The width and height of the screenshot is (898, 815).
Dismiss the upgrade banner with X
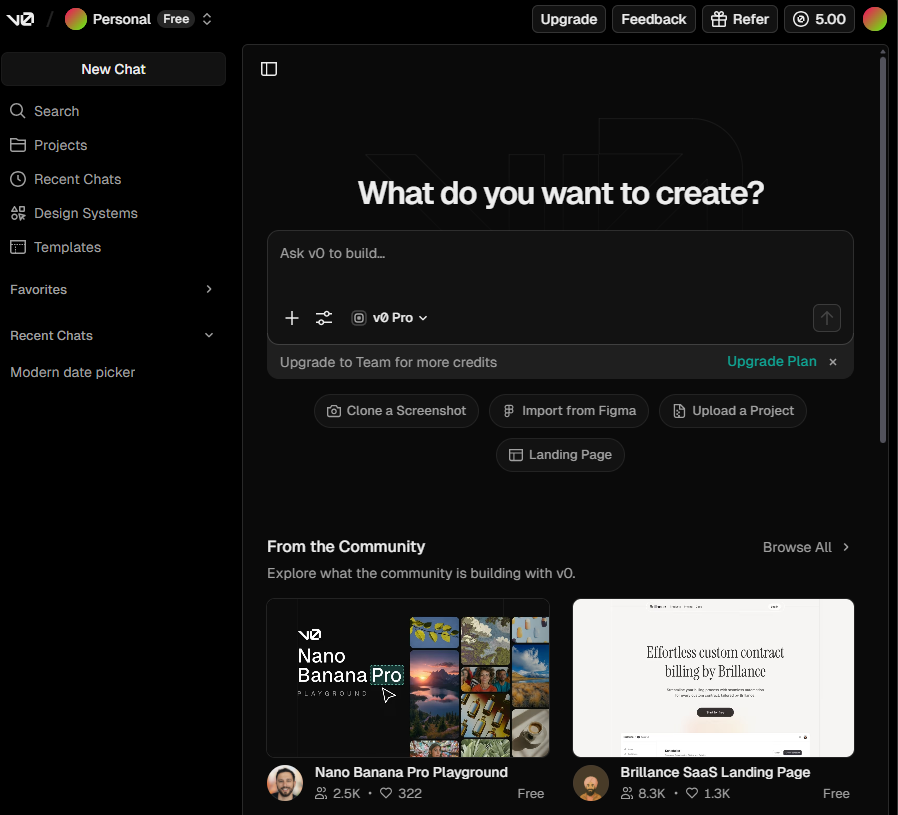[833, 362]
